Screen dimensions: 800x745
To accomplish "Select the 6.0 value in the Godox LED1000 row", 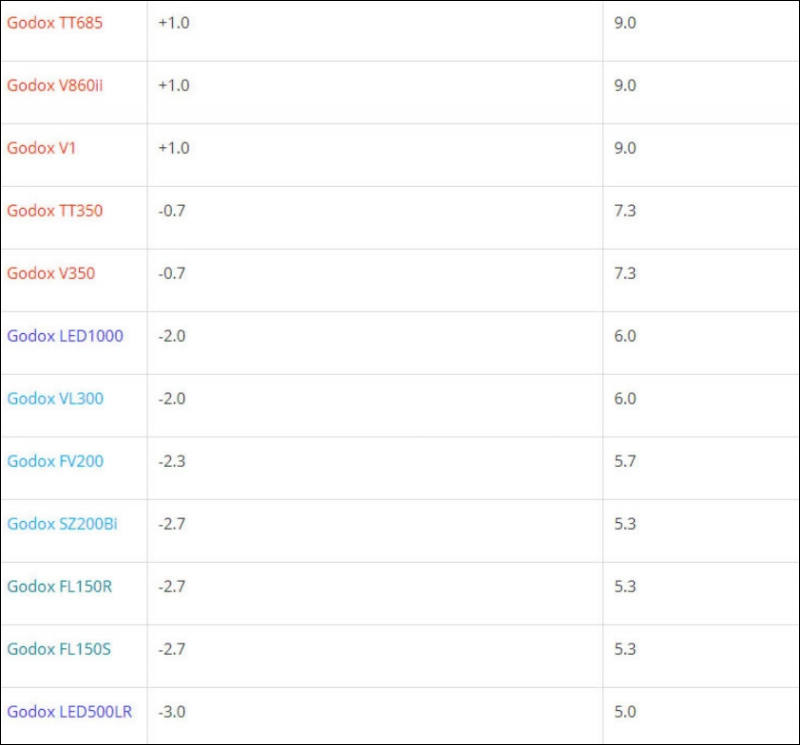I will (x=625, y=336).
